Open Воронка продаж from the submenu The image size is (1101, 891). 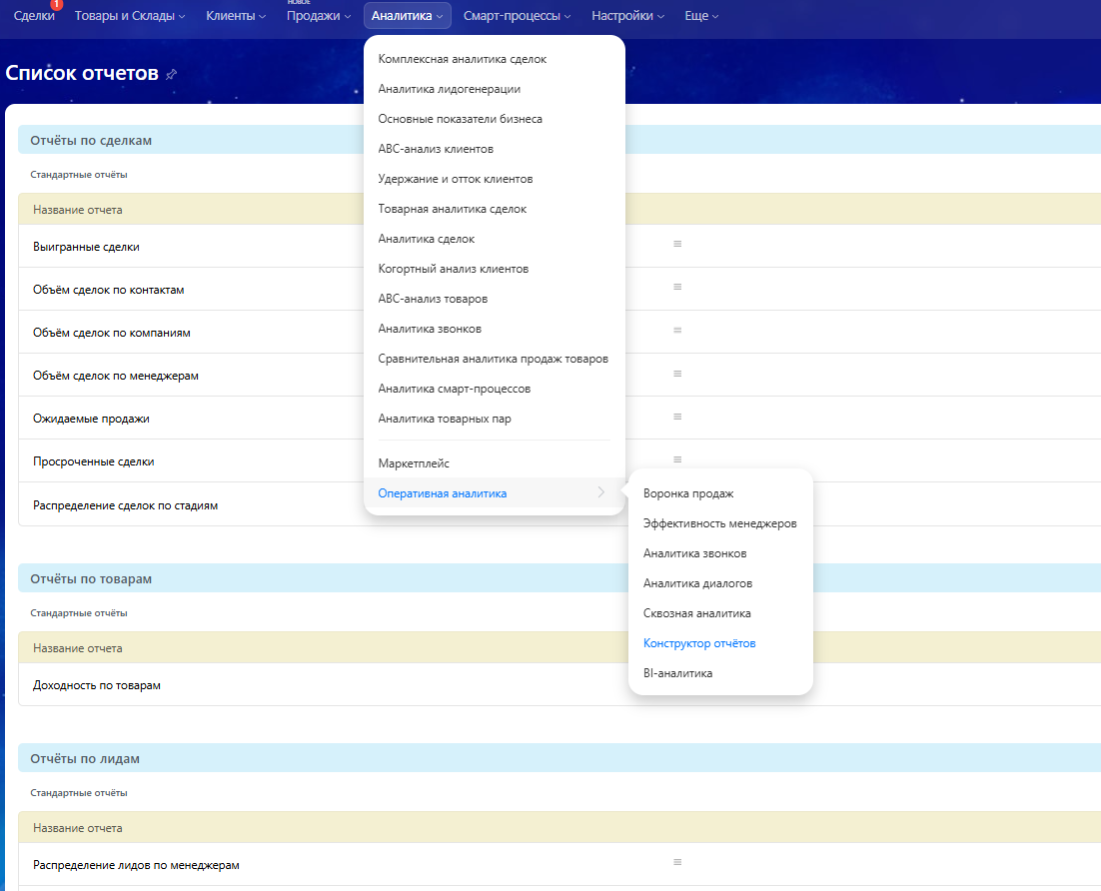688,493
